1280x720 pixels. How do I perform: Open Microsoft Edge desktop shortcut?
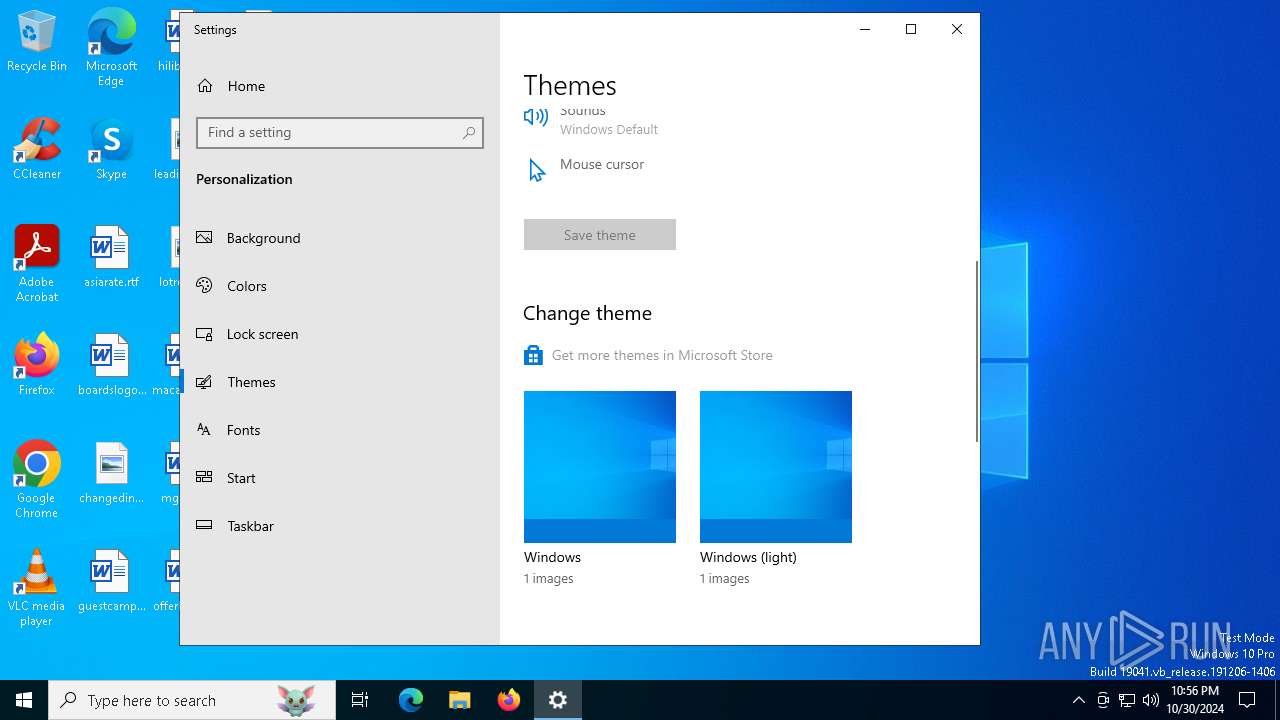coord(111,48)
